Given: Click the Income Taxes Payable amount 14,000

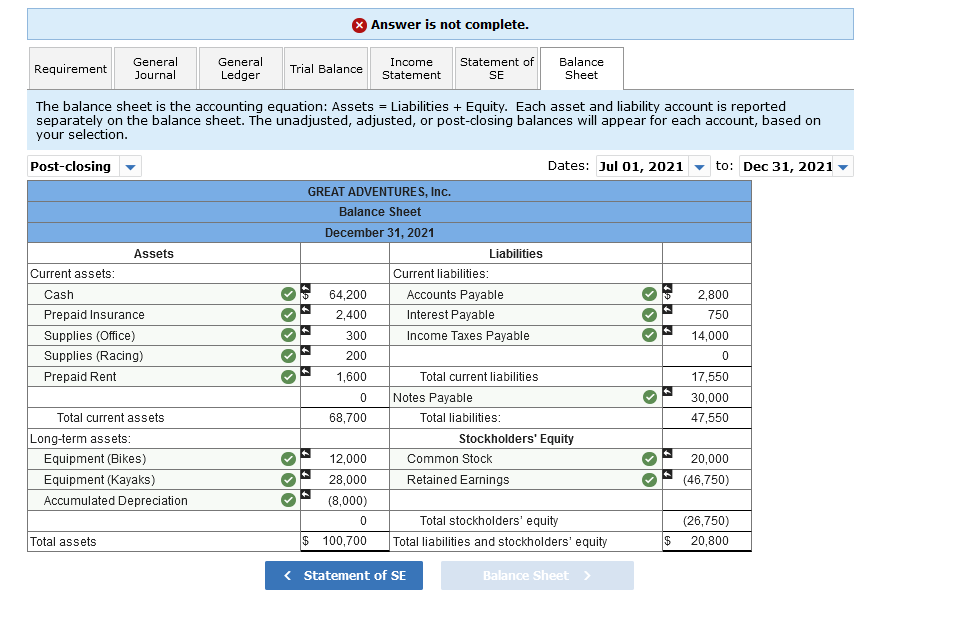Looking at the screenshot, I should (x=710, y=335).
